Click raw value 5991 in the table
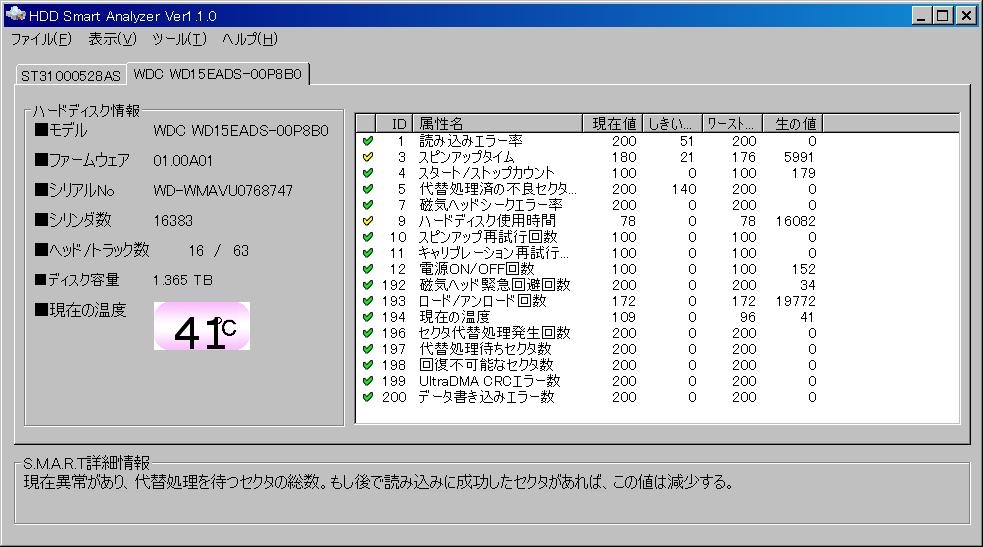983x547 pixels. pyautogui.click(x=799, y=157)
